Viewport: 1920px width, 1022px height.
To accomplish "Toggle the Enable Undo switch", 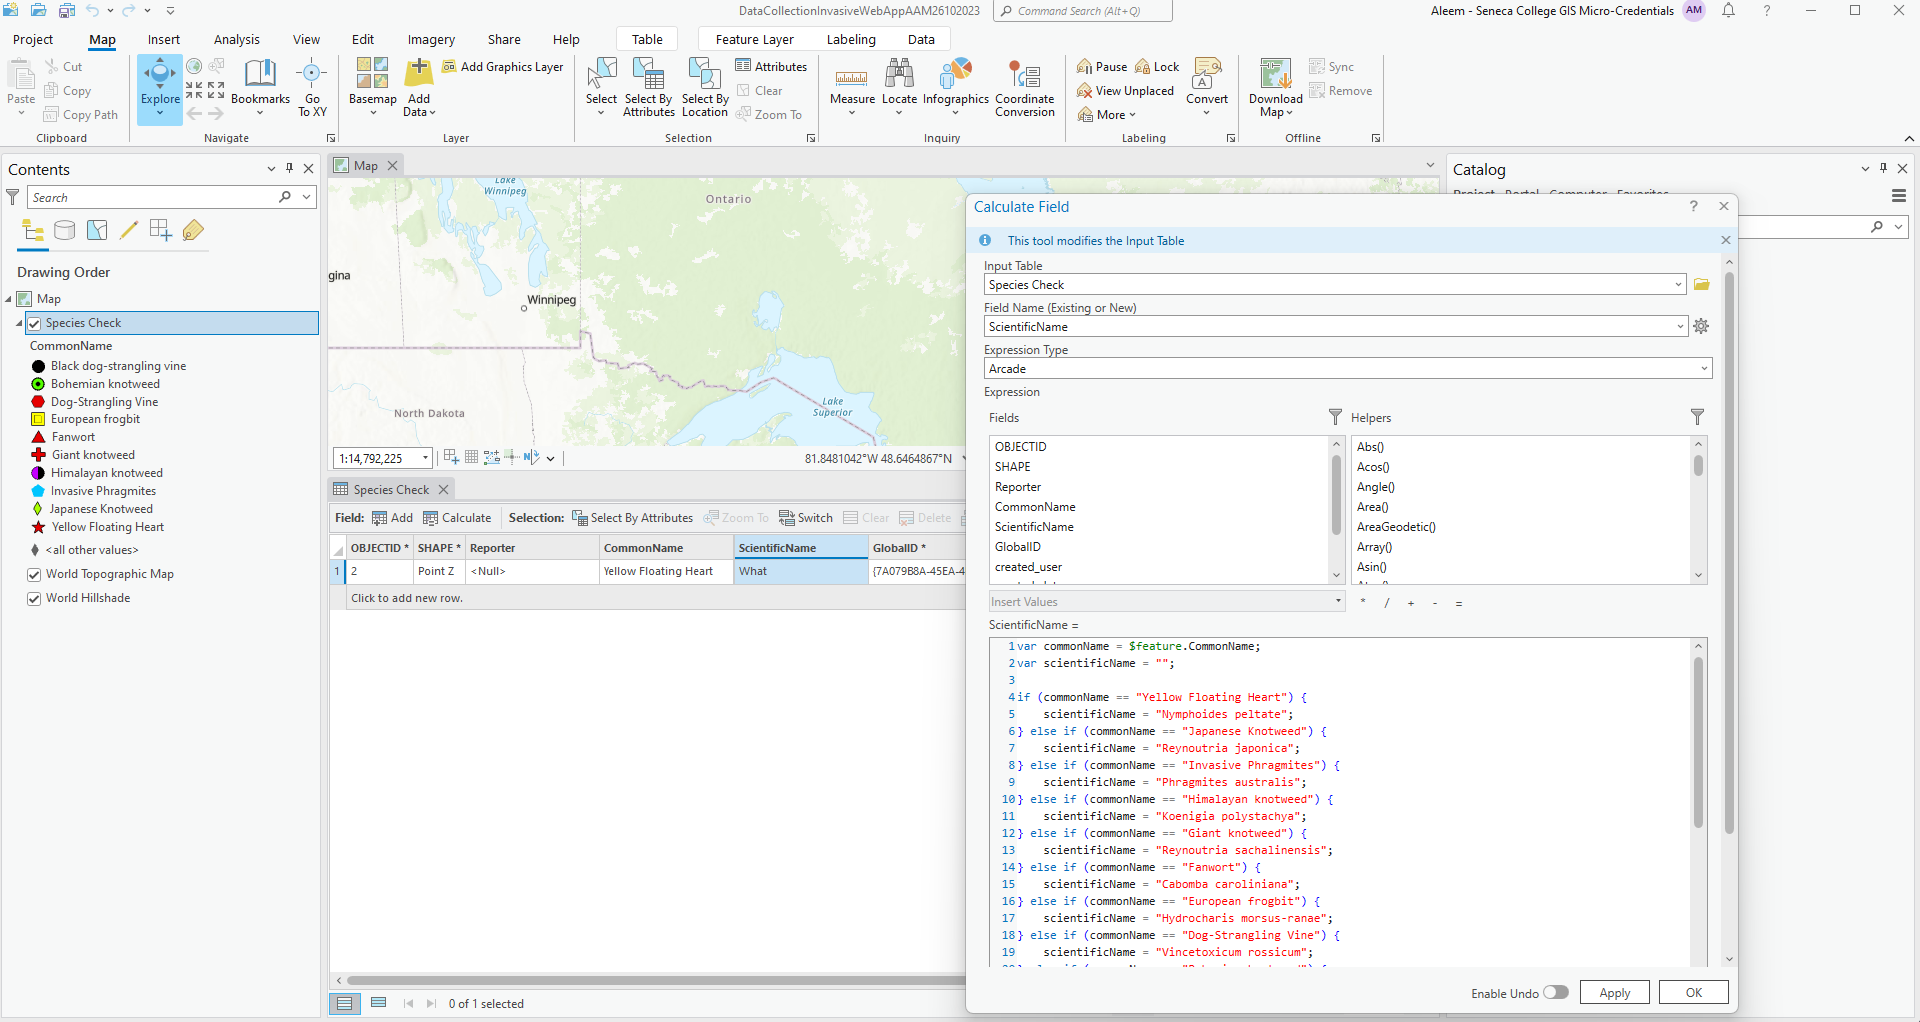I will (1555, 992).
